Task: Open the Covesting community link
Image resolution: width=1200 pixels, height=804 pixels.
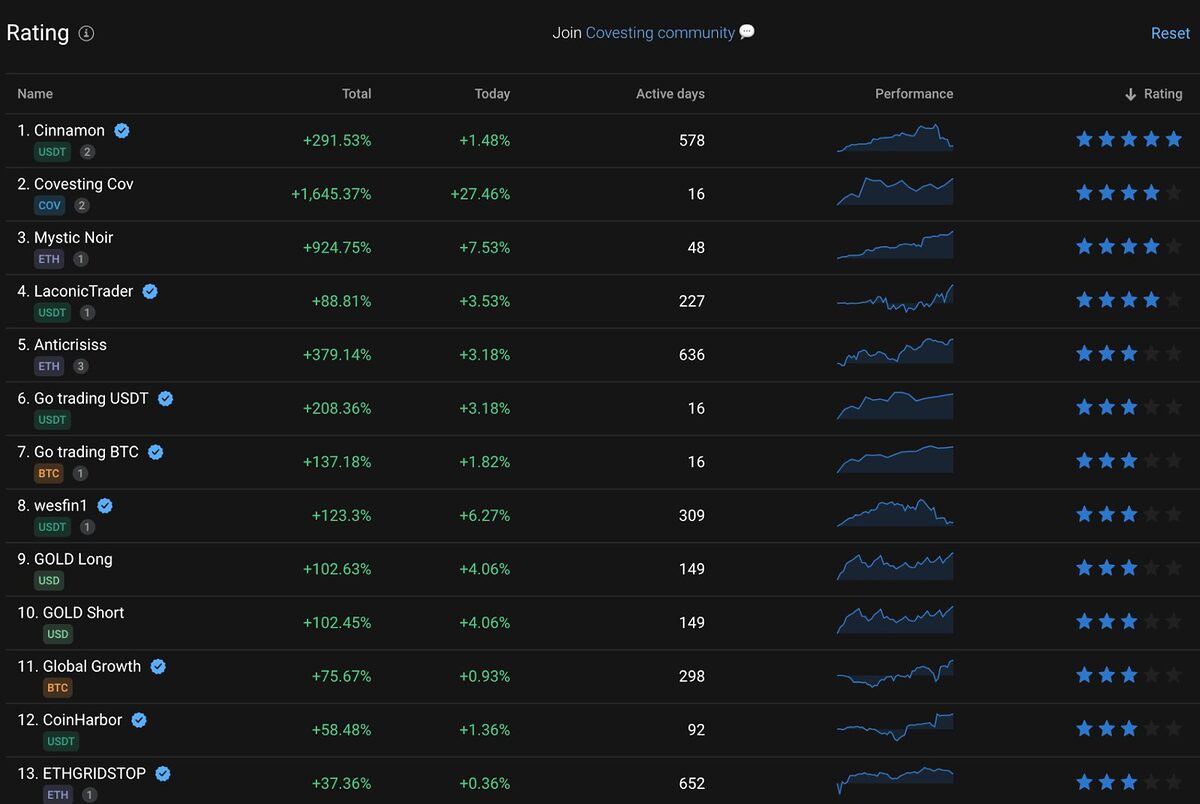Action: (x=660, y=33)
